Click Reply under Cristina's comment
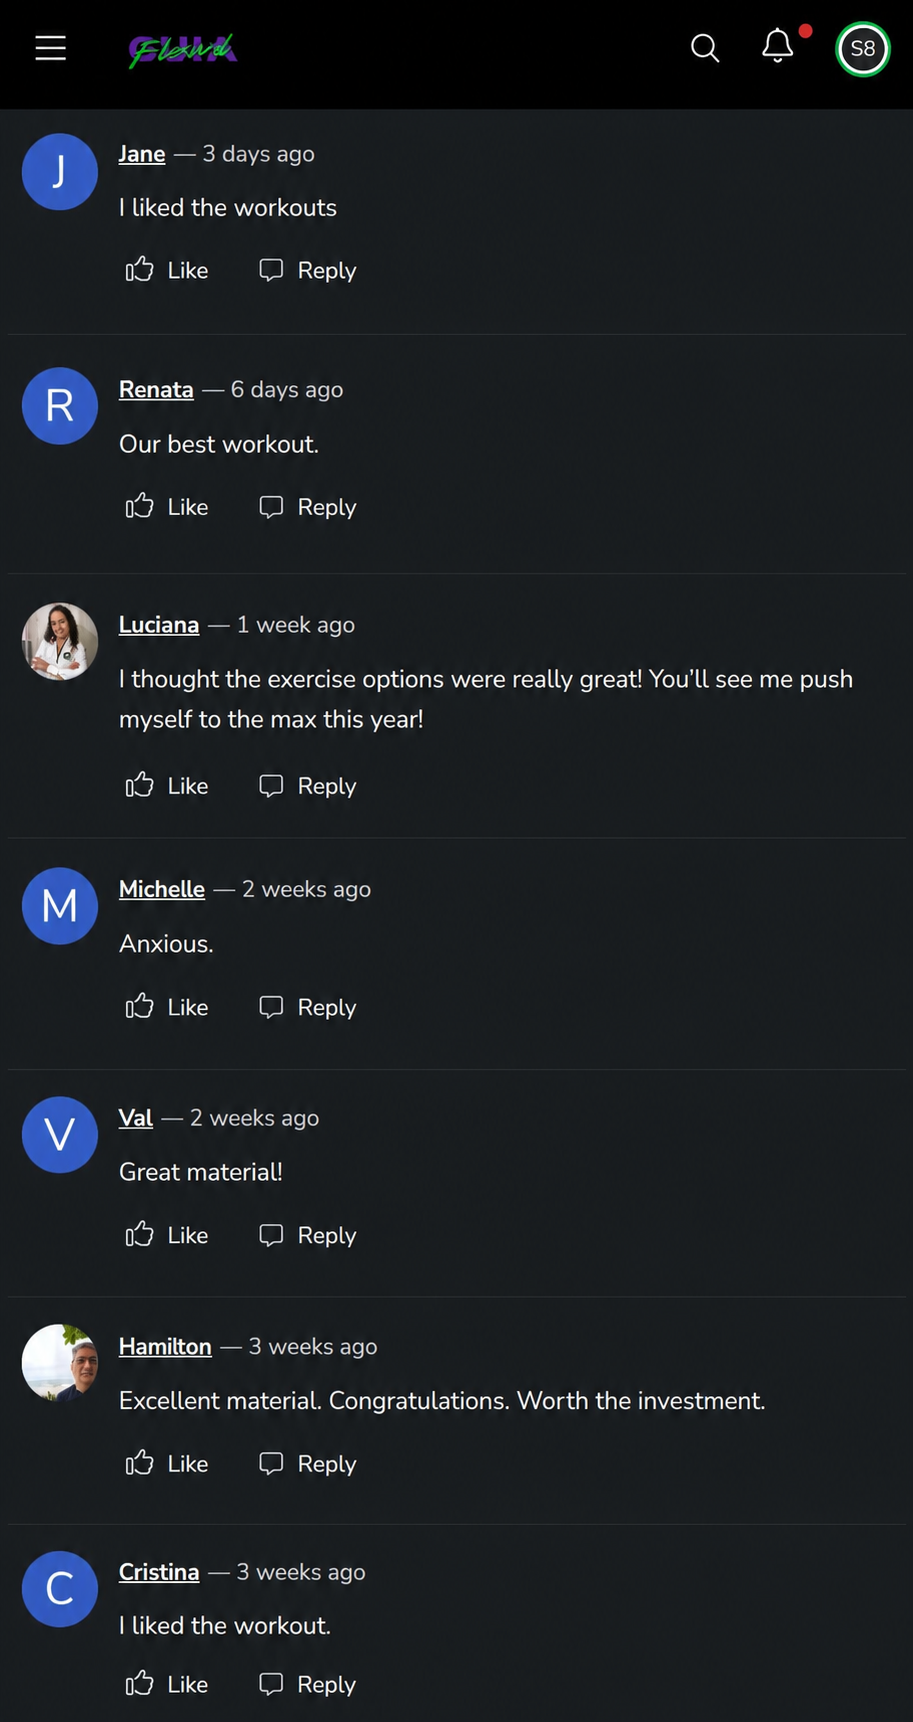Image resolution: width=913 pixels, height=1722 pixels. click(307, 1684)
